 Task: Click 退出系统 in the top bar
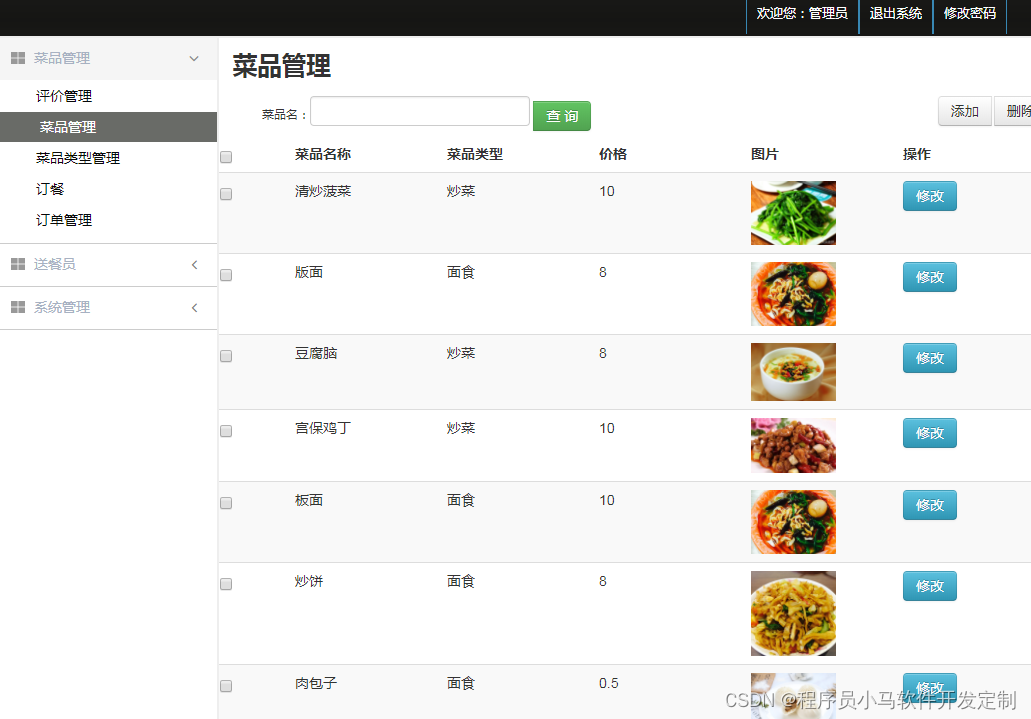[895, 15]
